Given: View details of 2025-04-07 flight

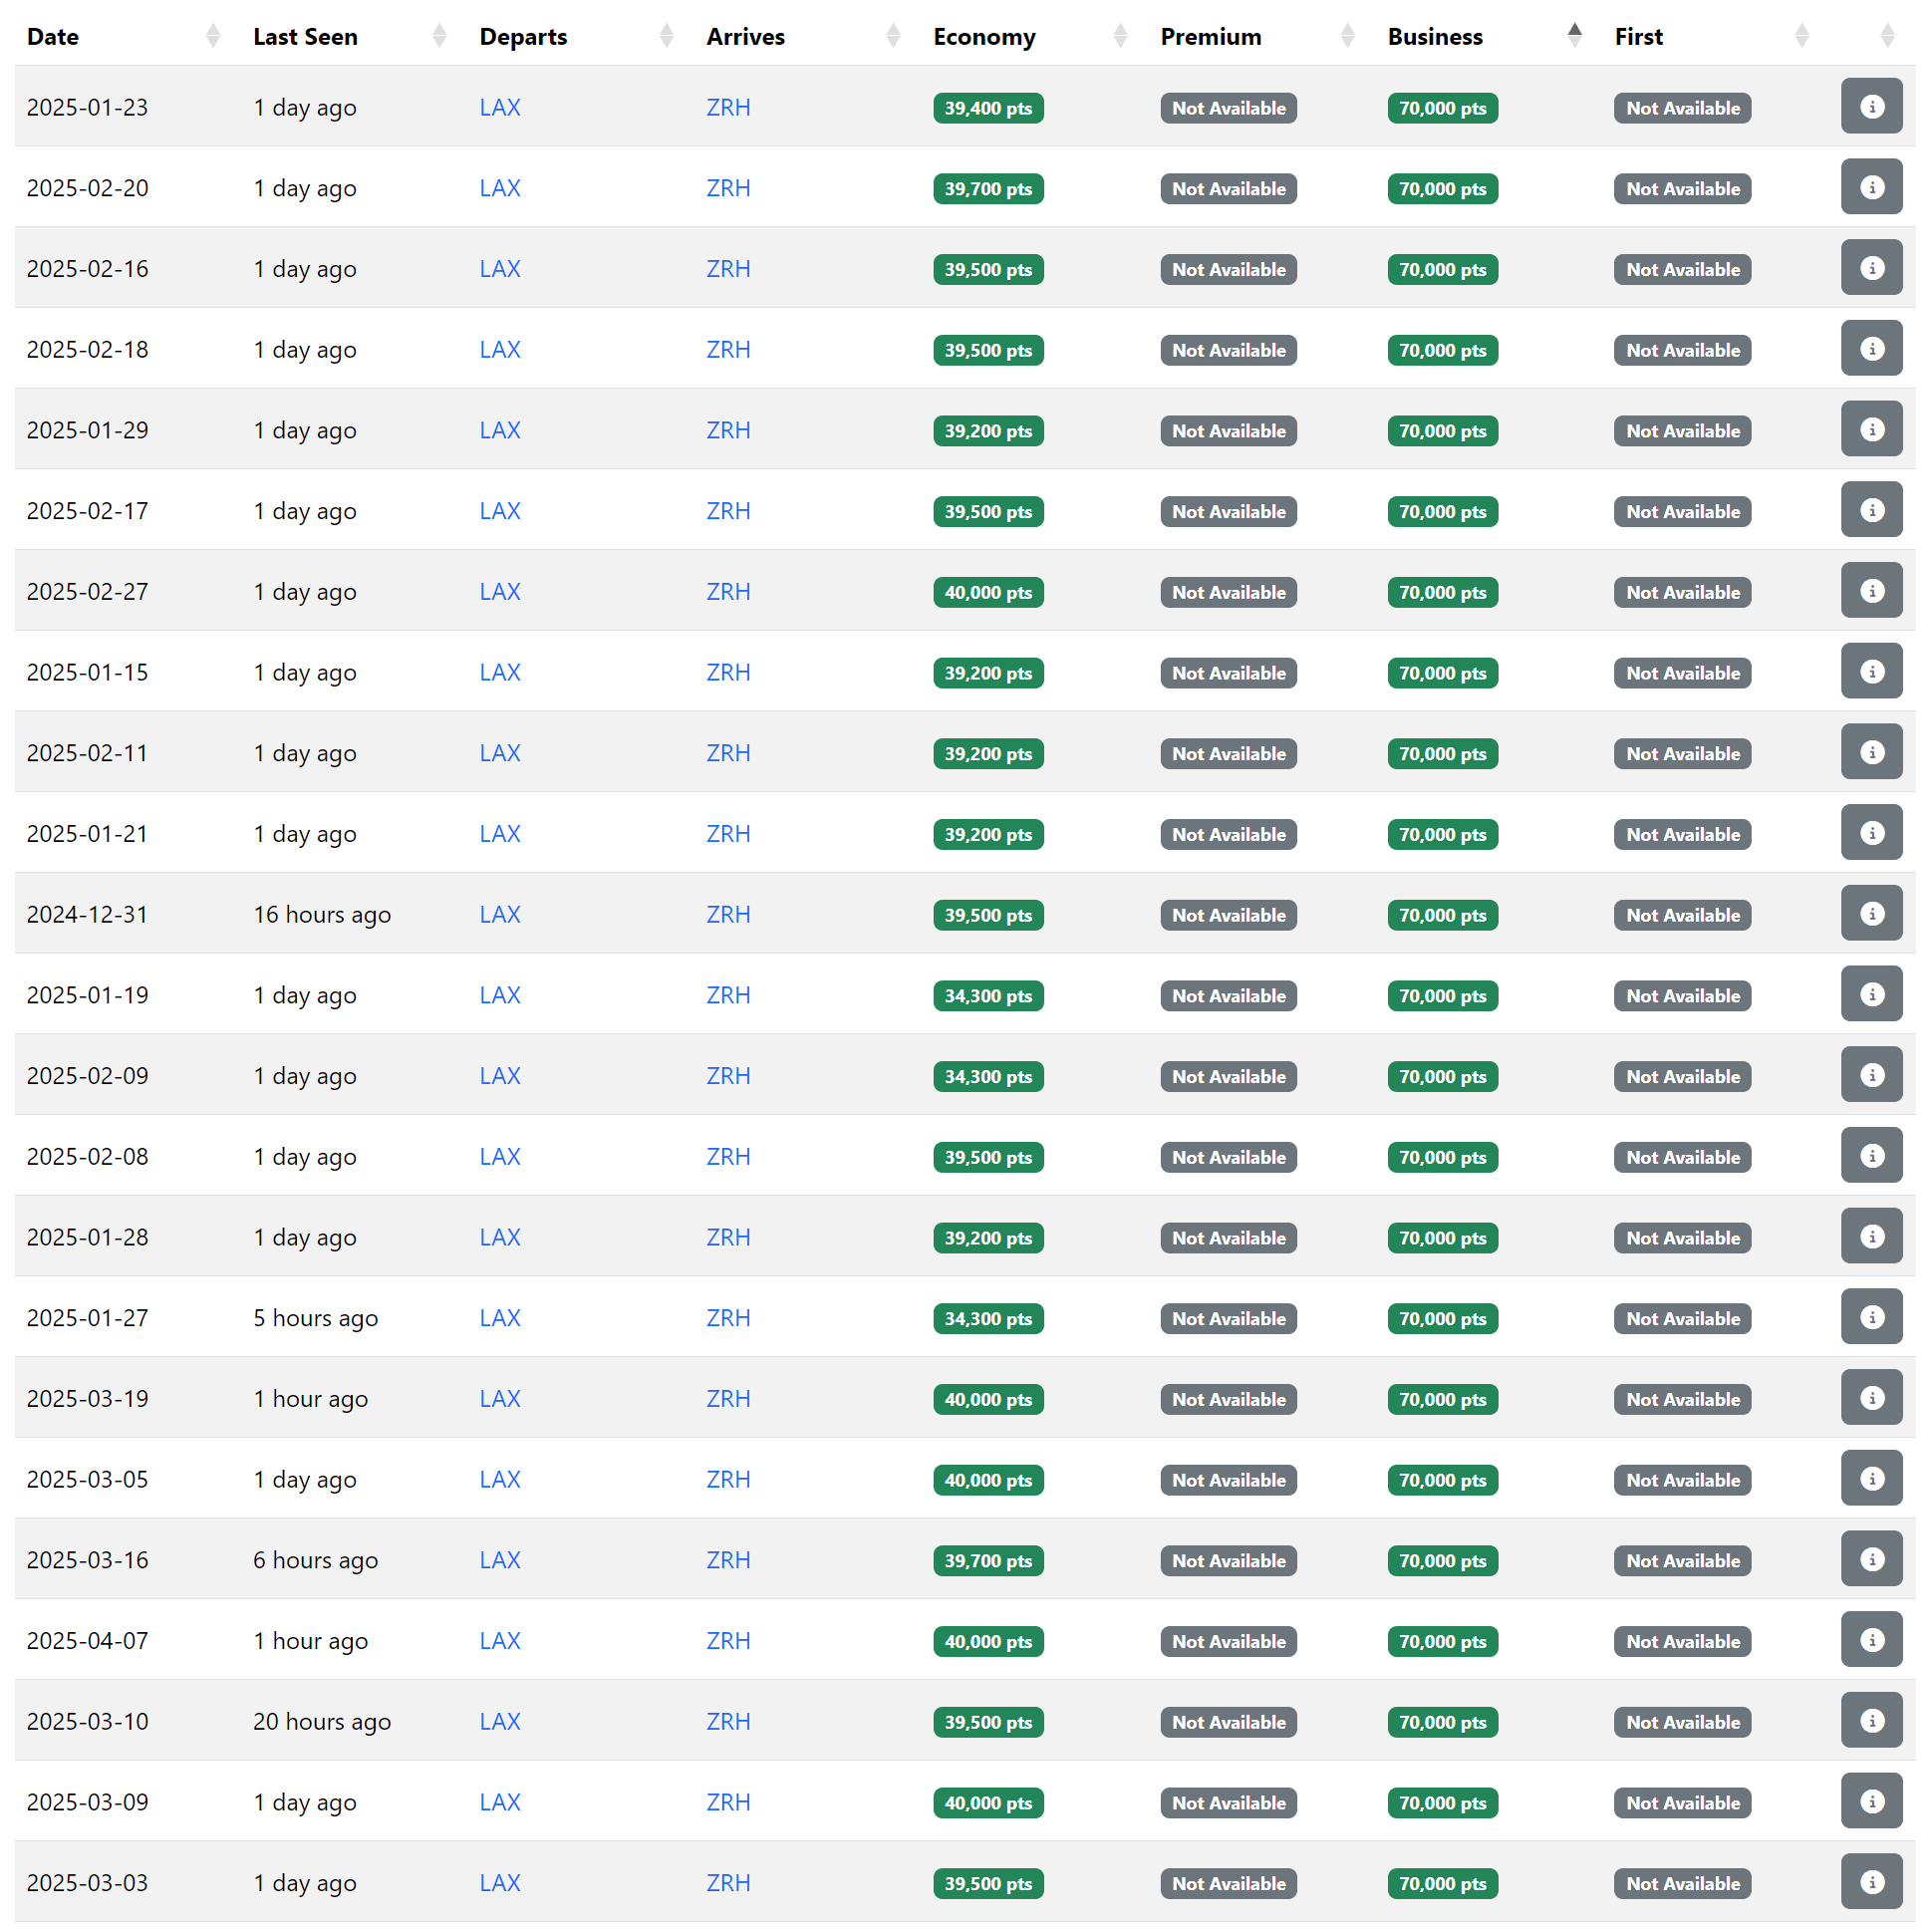Looking at the screenshot, I should (x=1871, y=1640).
